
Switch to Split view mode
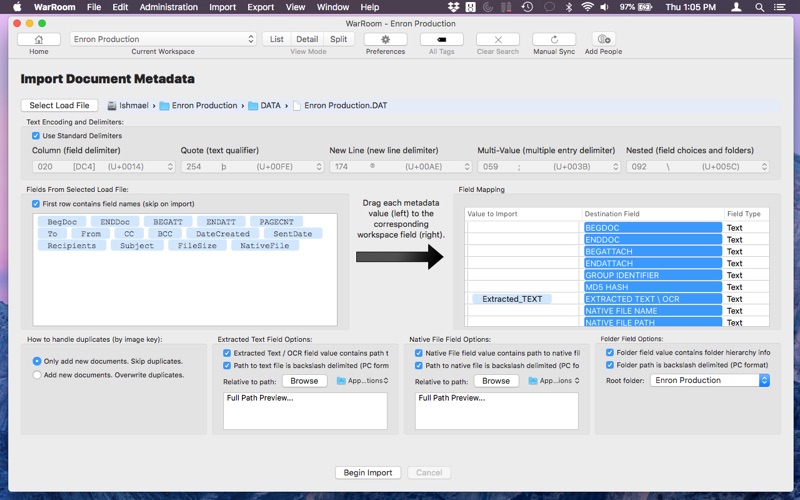[338, 39]
